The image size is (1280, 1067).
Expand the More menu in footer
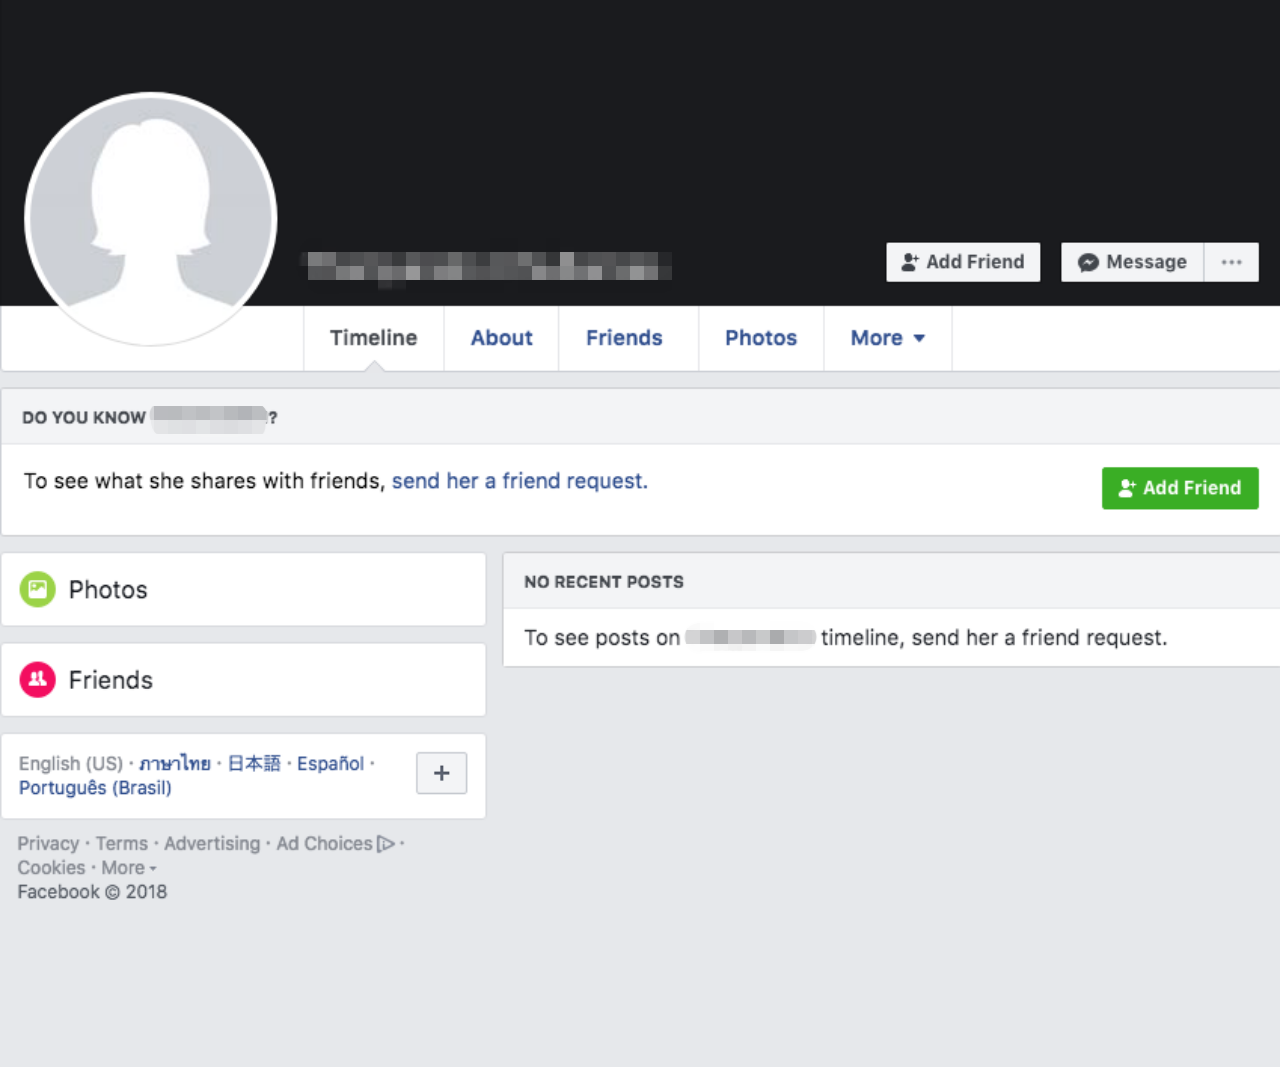pyautogui.click(x=128, y=868)
